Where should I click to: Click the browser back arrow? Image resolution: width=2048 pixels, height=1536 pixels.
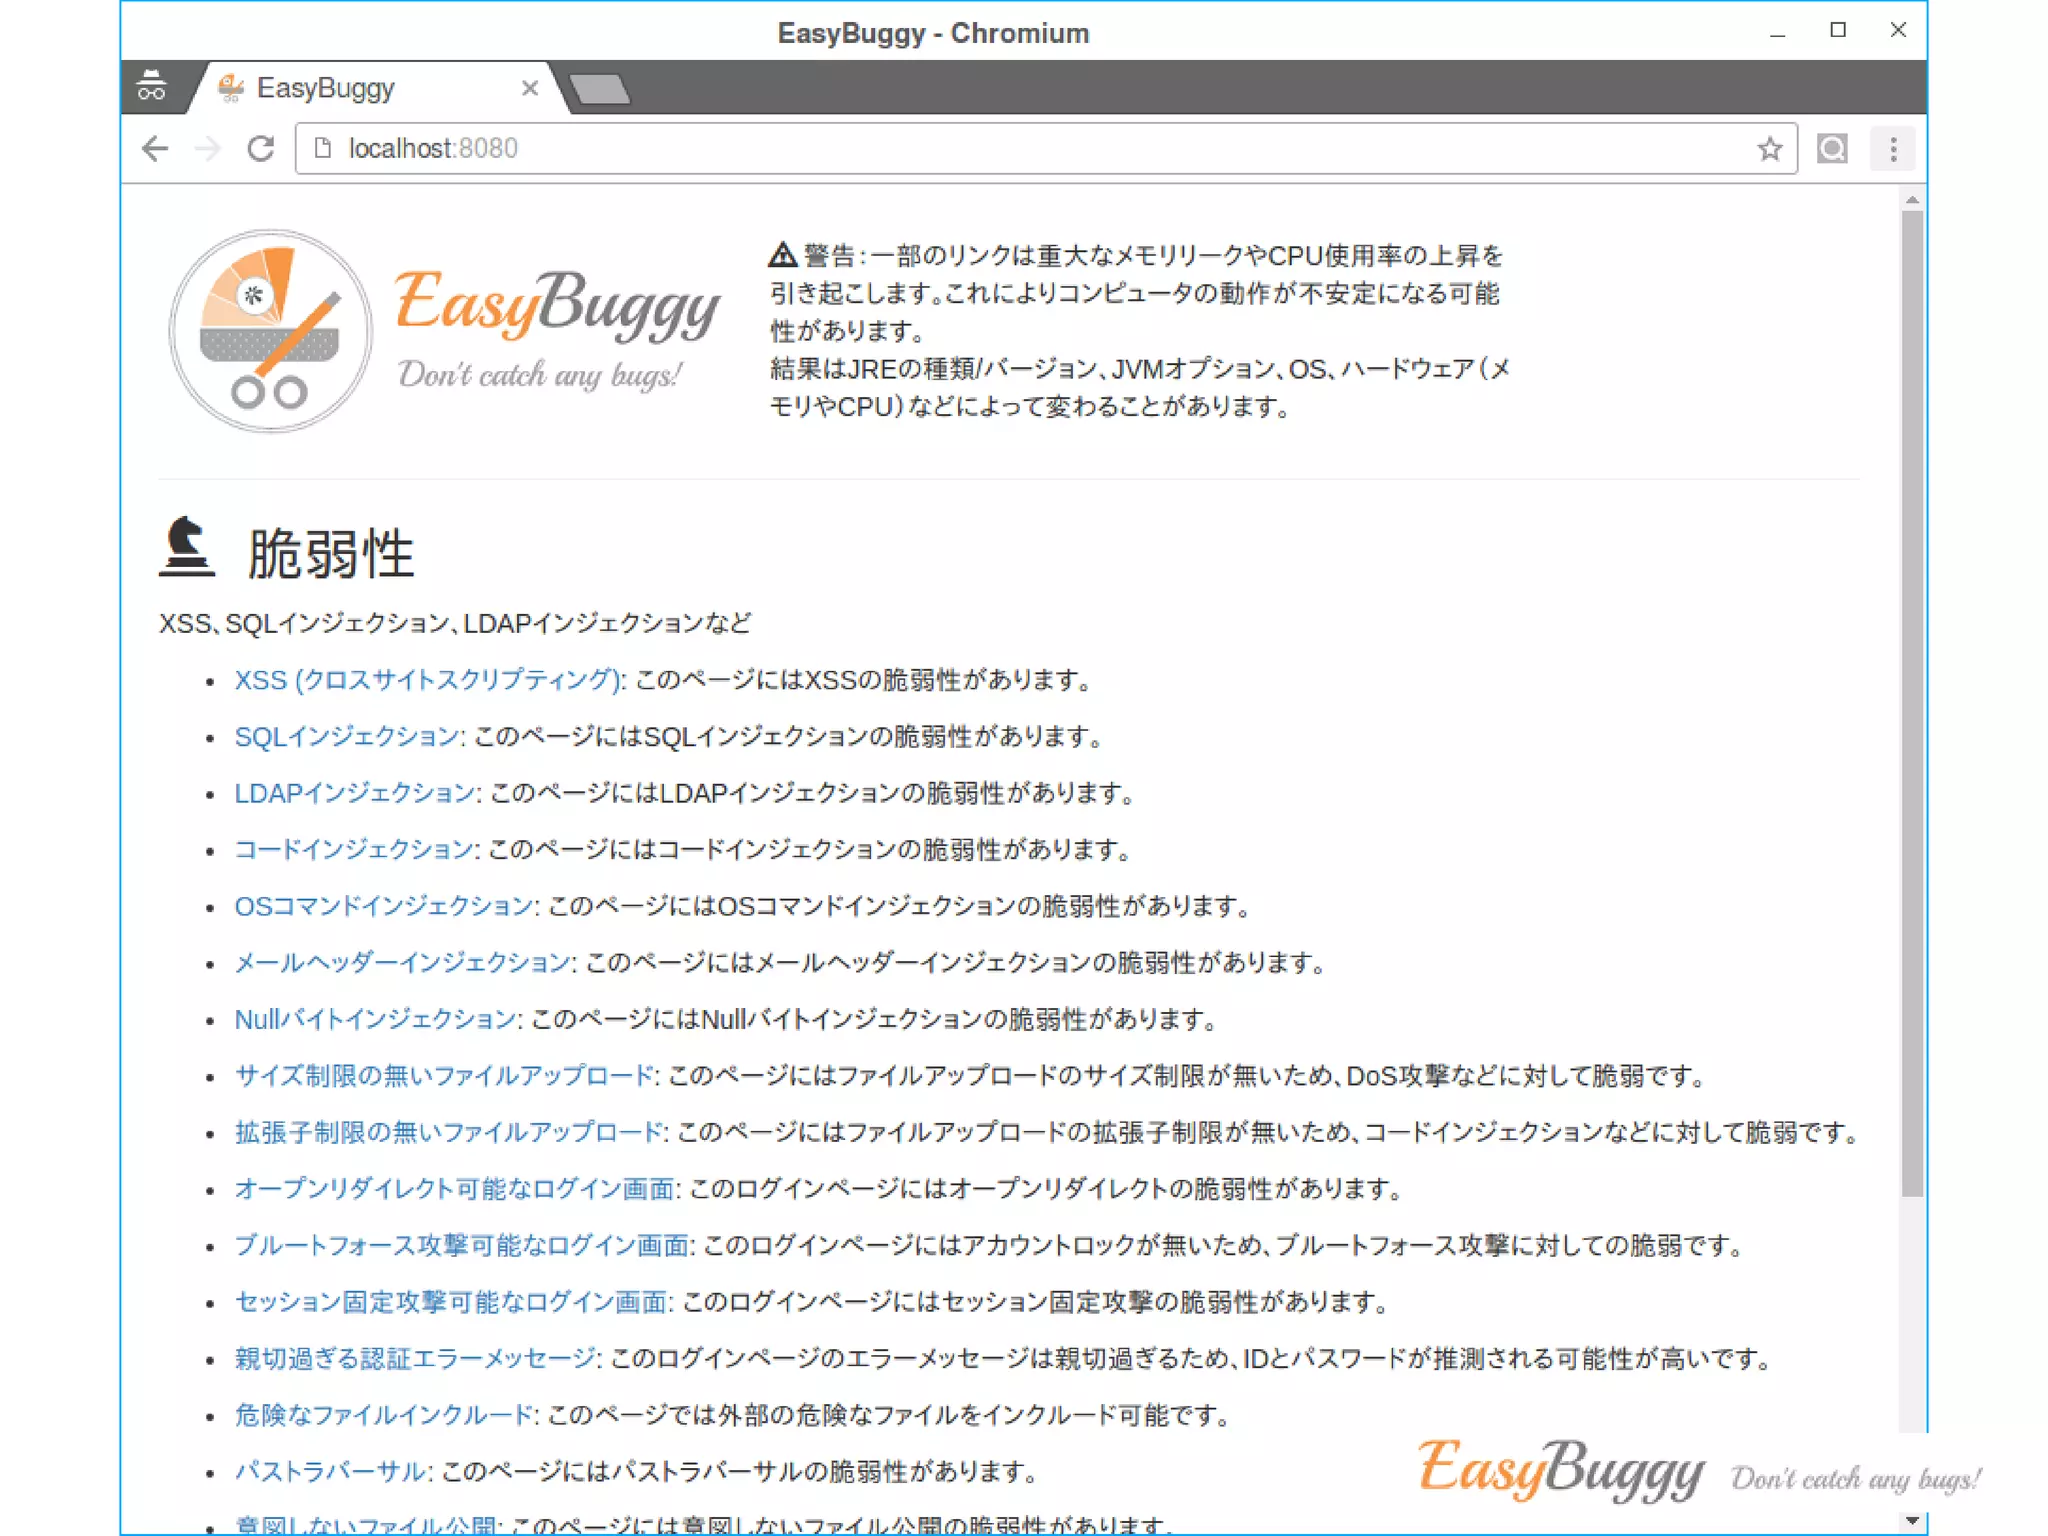click(155, 149)
